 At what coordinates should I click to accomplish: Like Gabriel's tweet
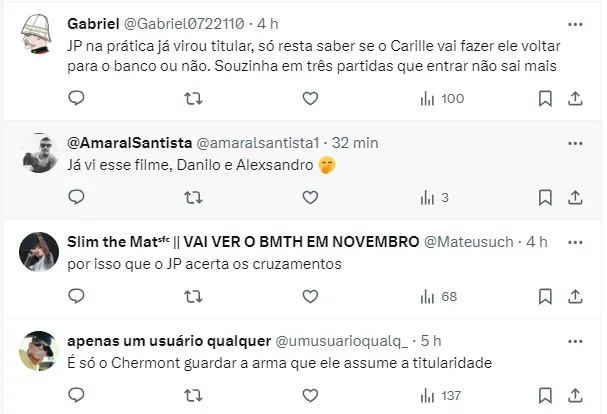pyautogui.click(x=310, y=98)
